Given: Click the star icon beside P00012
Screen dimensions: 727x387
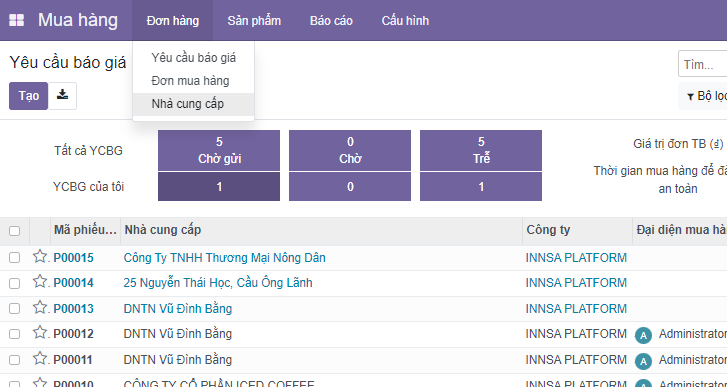Looking at the screenshot, I should (40, 333).
